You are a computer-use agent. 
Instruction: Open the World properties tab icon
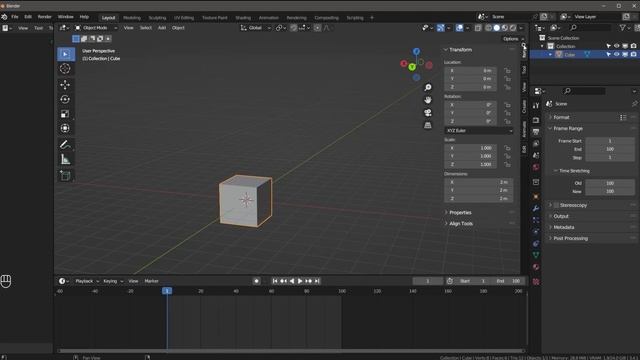point(536,167)
